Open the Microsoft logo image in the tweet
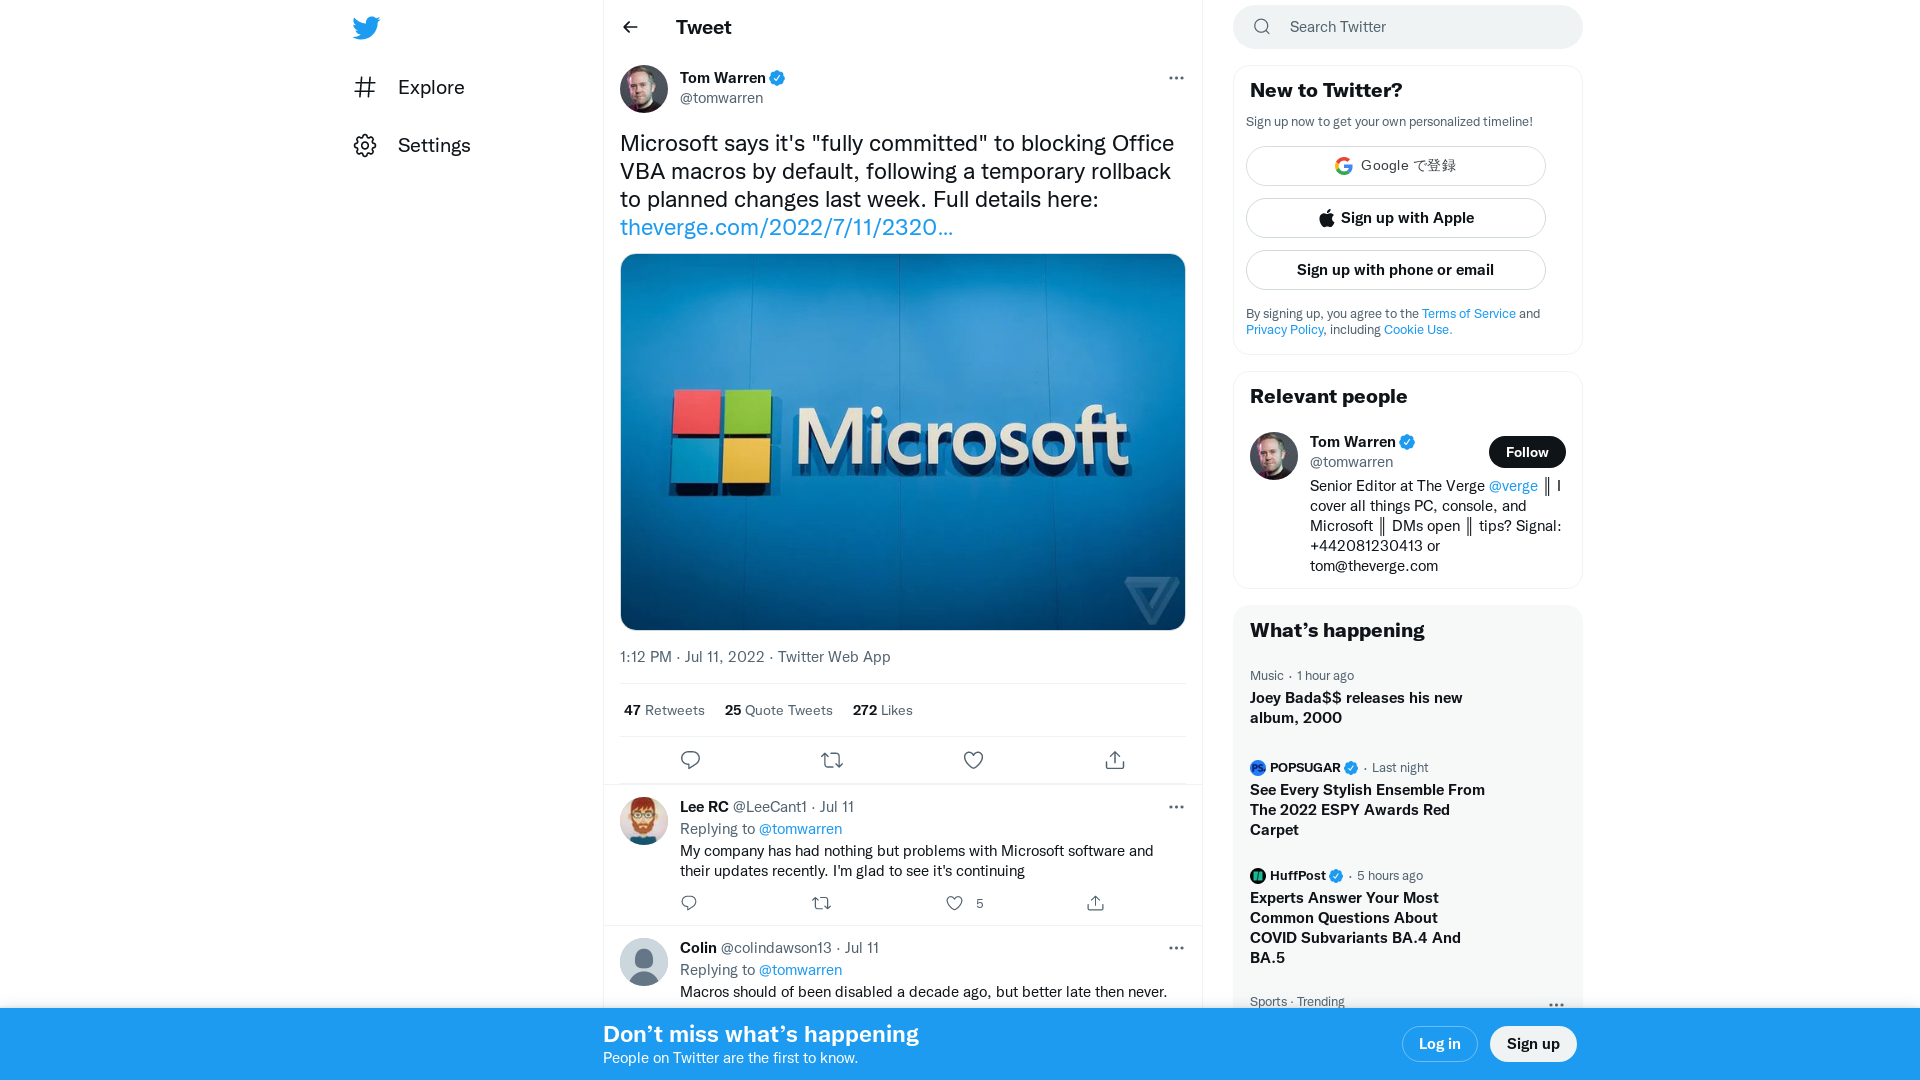Image resolution: width=1920 pixels, height=1080 pixels. [902, 441]
